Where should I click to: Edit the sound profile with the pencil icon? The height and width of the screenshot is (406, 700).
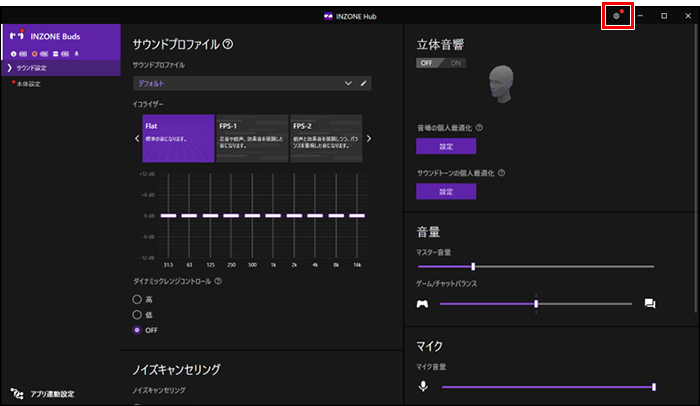[363, 84]
